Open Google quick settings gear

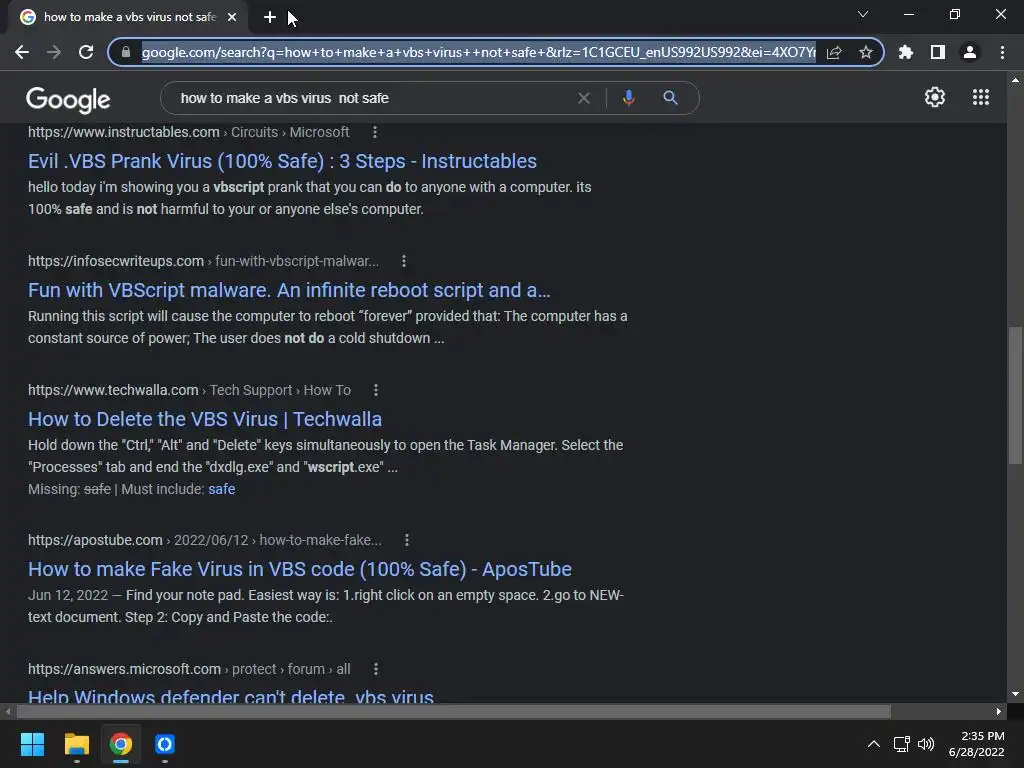click(935, 97)
